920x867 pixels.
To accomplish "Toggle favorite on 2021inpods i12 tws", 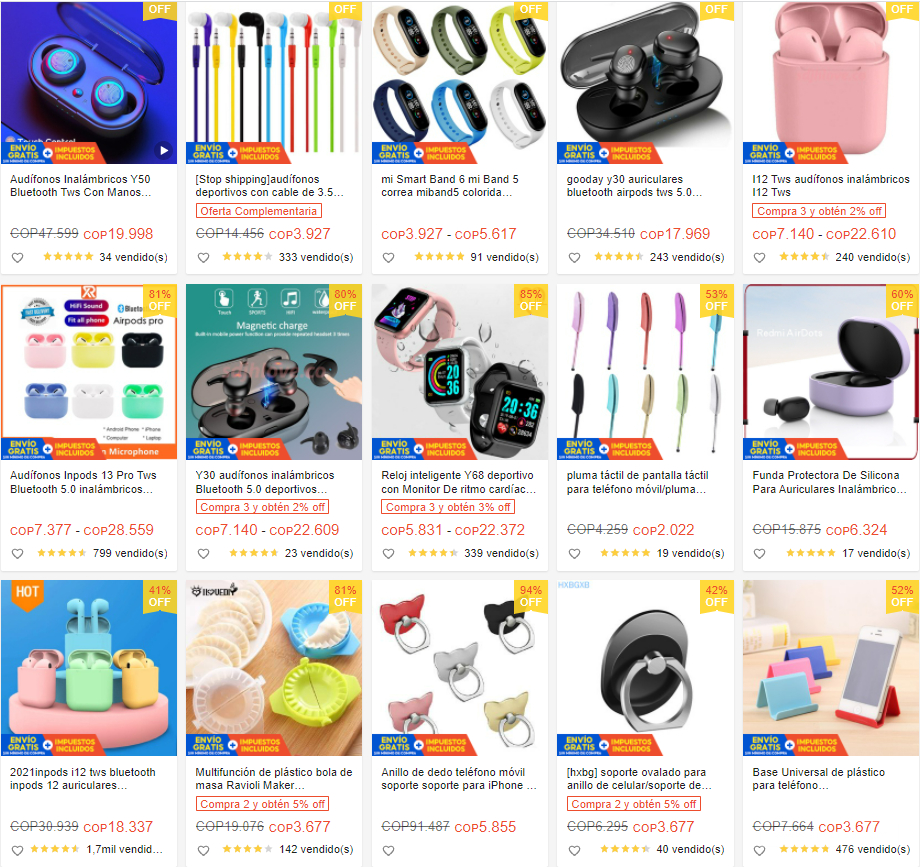I will (x=18, y=850).
